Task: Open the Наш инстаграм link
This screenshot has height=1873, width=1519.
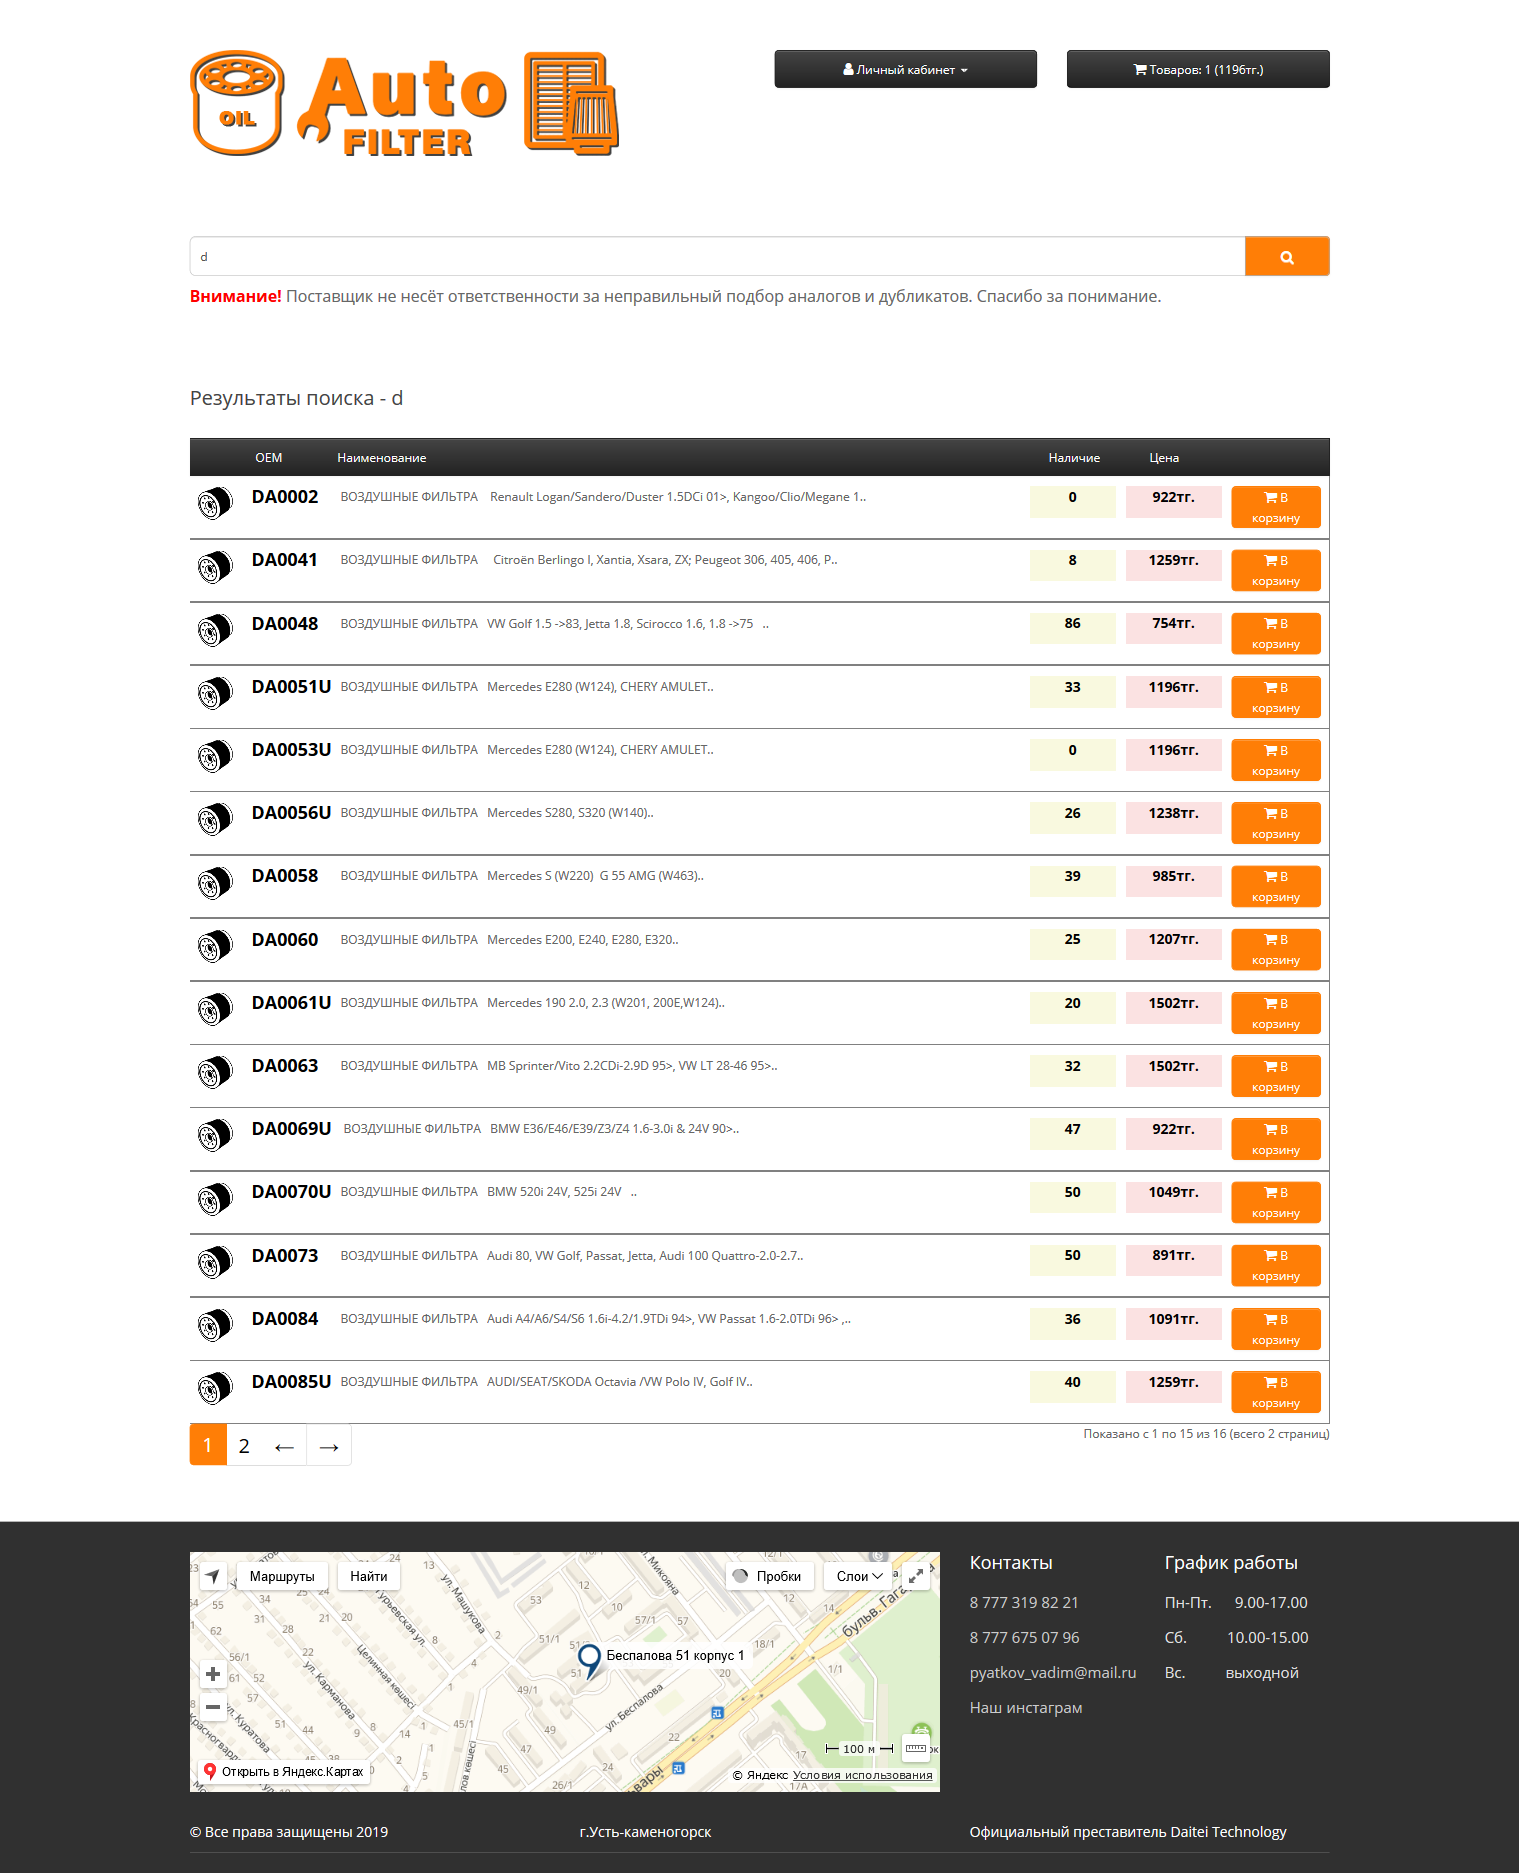Action: pos(1026,1707)
